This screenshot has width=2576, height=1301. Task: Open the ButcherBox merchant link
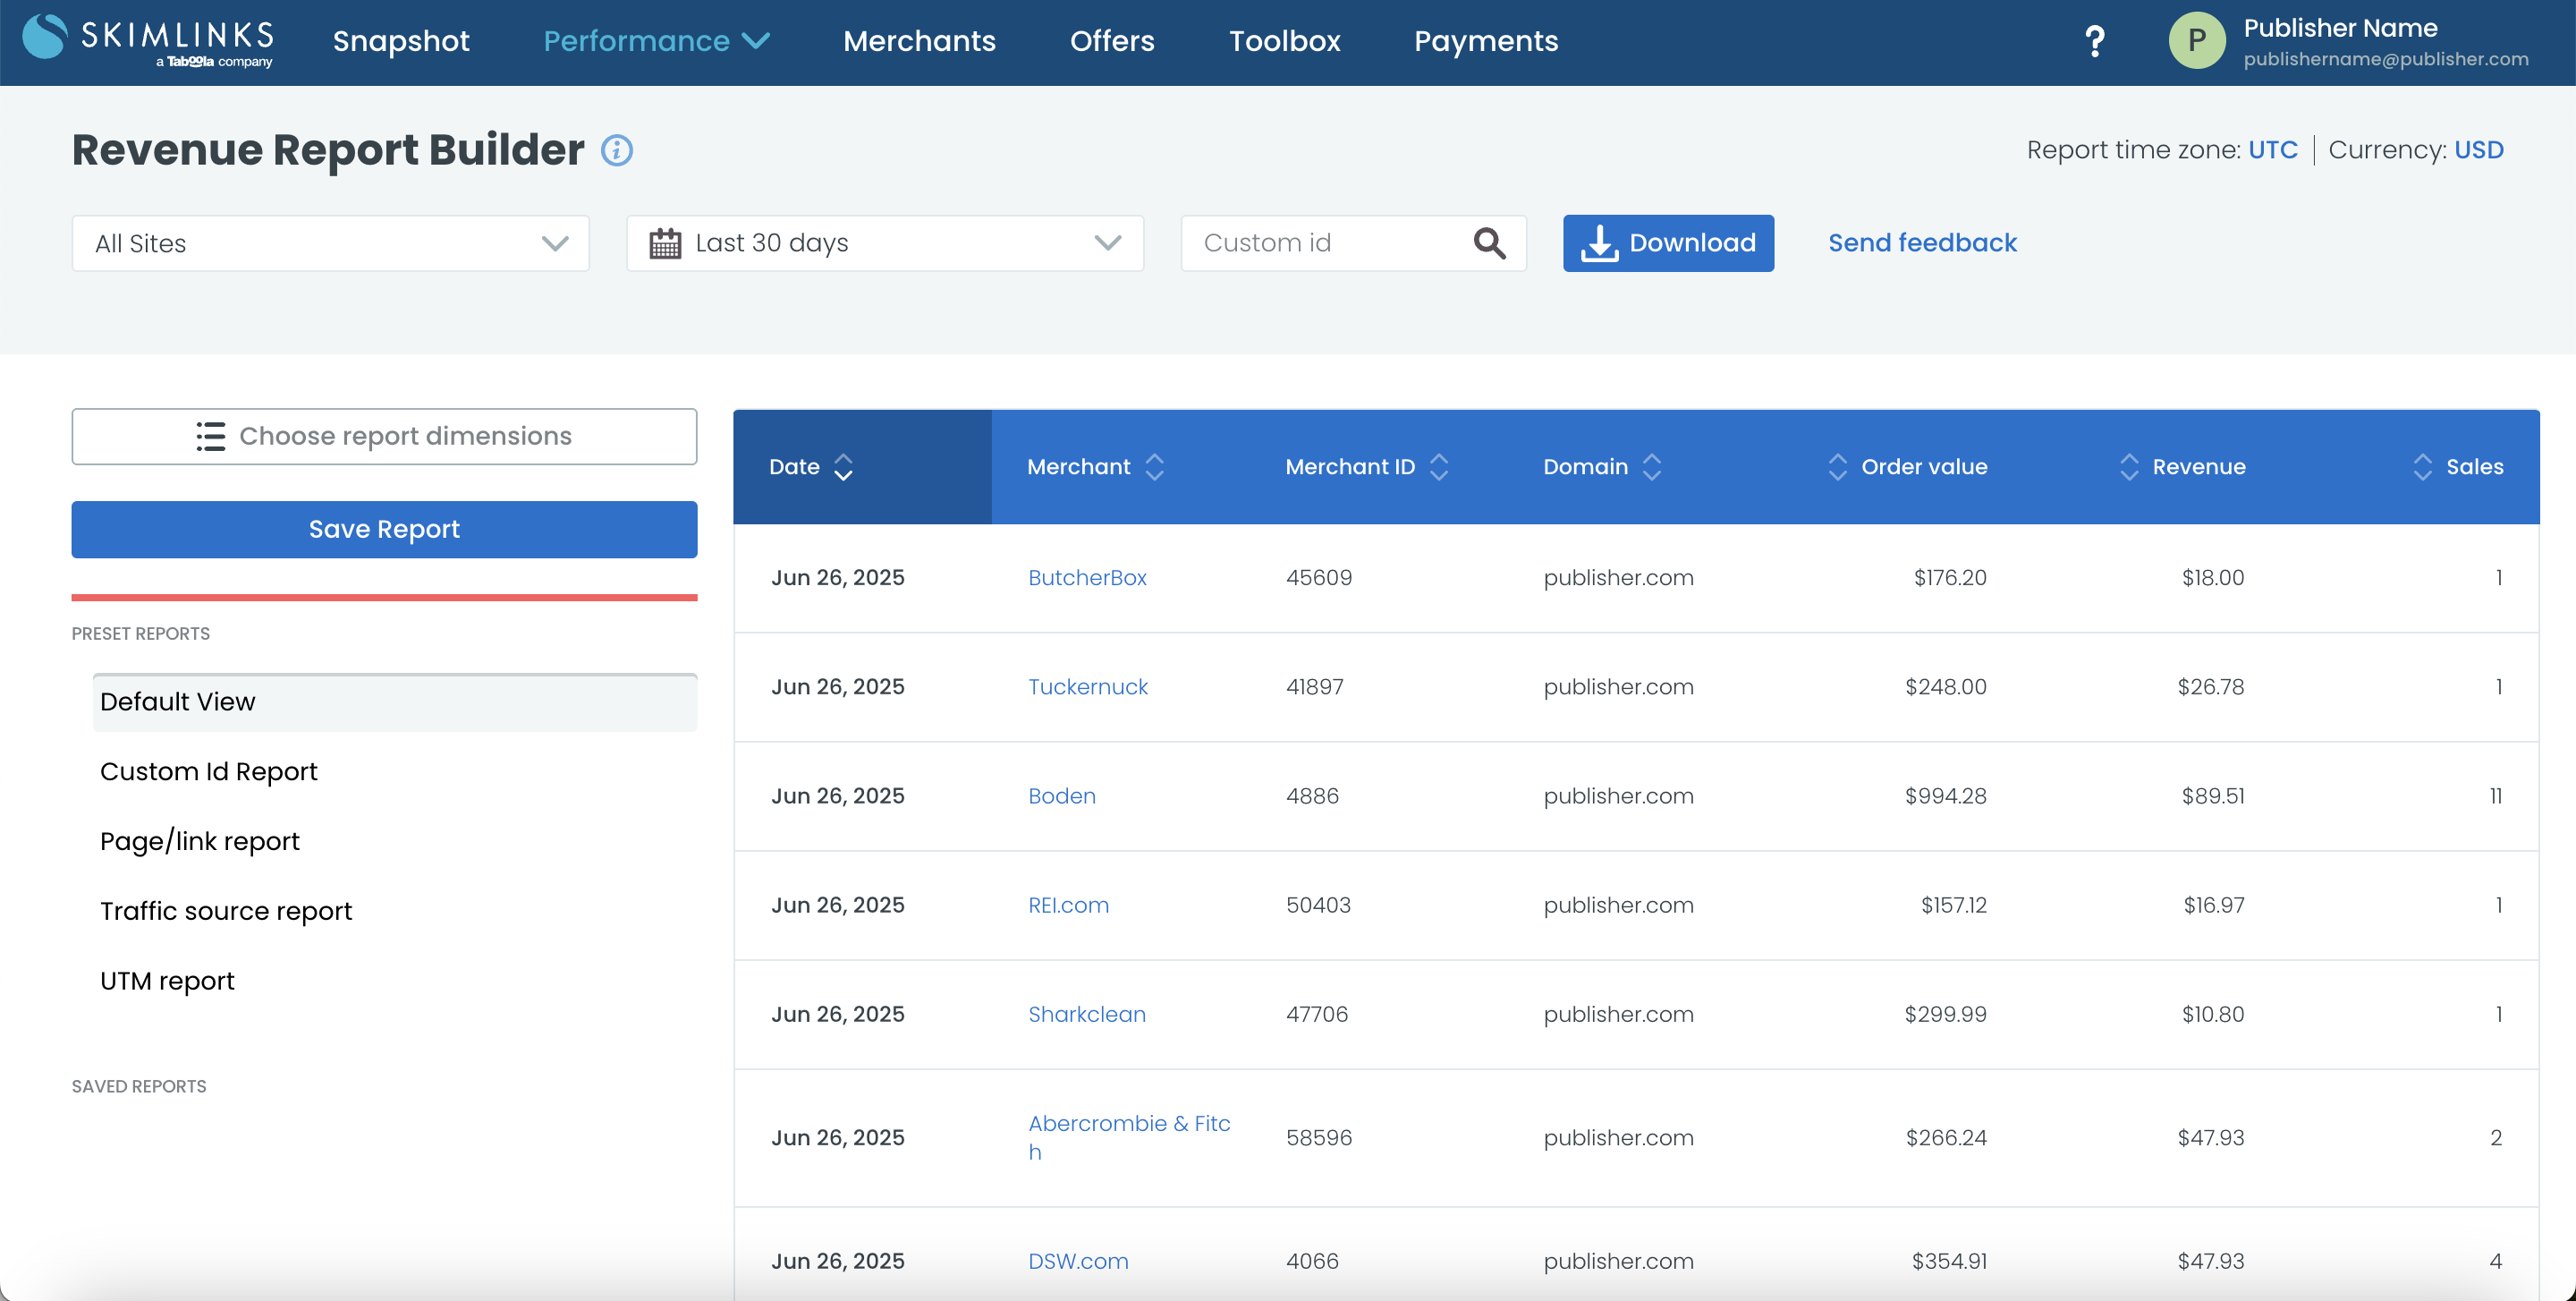[1086, 578]
